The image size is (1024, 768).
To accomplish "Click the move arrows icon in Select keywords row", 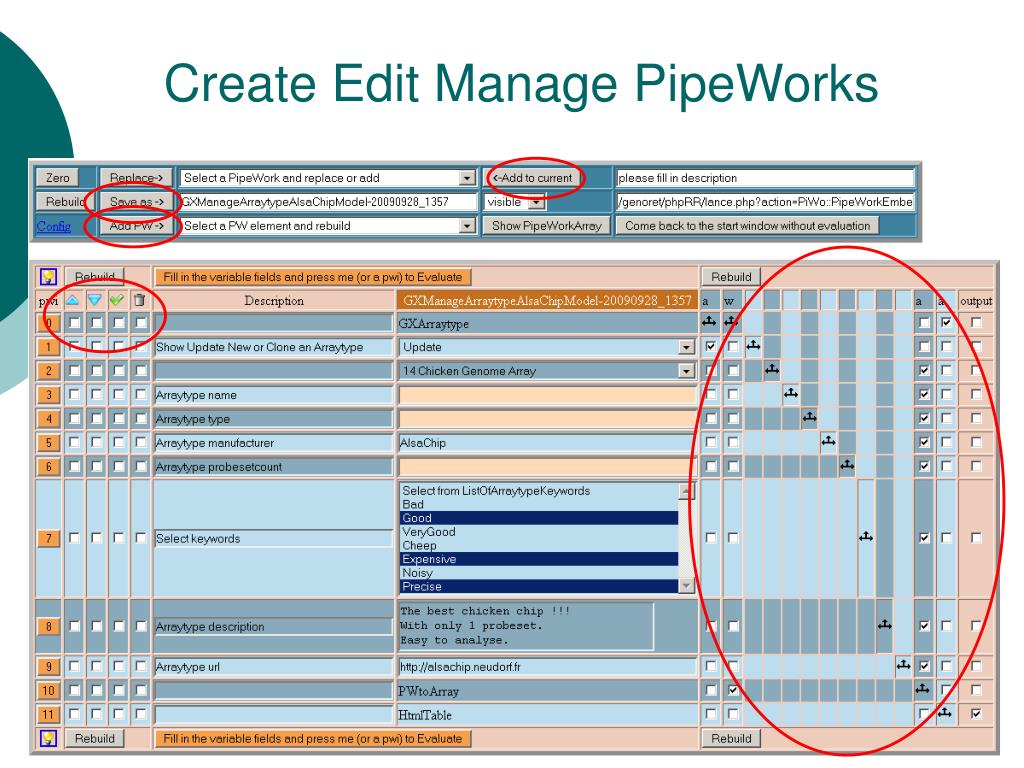I will pyautogui.click(x=866, y=537).
